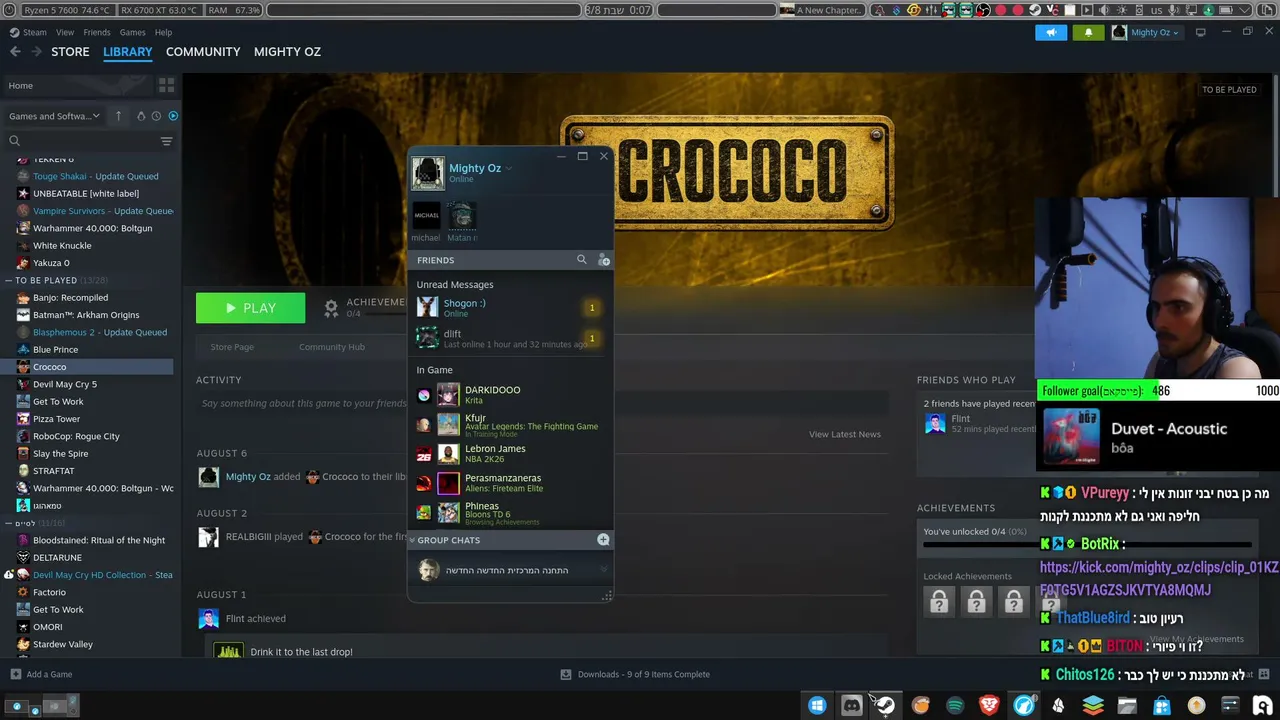1280x720 pixels.
Task: Open the Friends menu
Action: (97, 32)
